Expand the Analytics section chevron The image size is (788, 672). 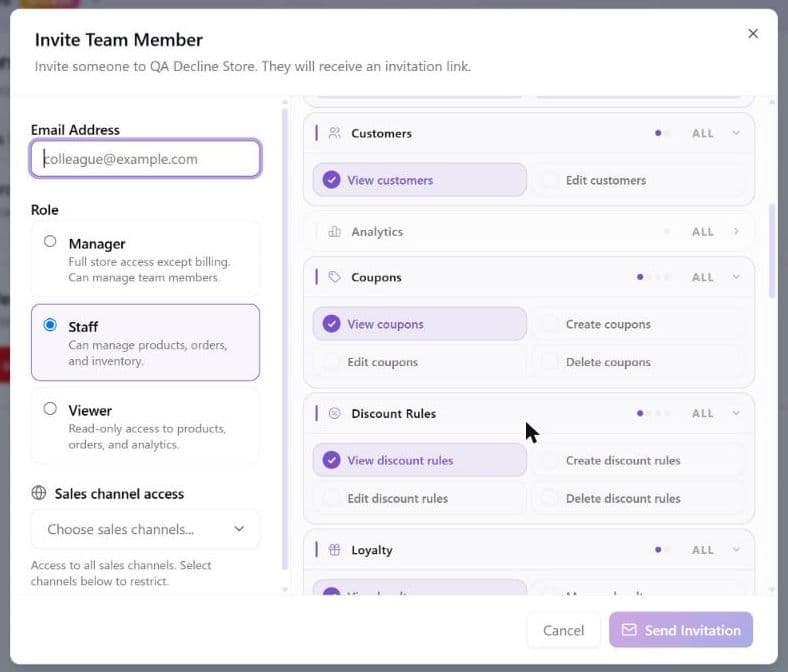(x=736, y=232)
